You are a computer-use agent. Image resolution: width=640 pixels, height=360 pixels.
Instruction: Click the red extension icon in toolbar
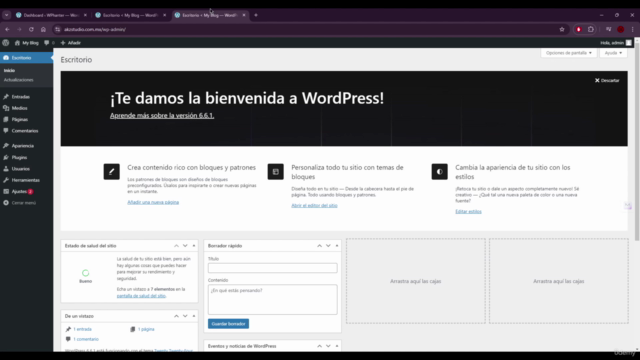click(x=579, y=29)
